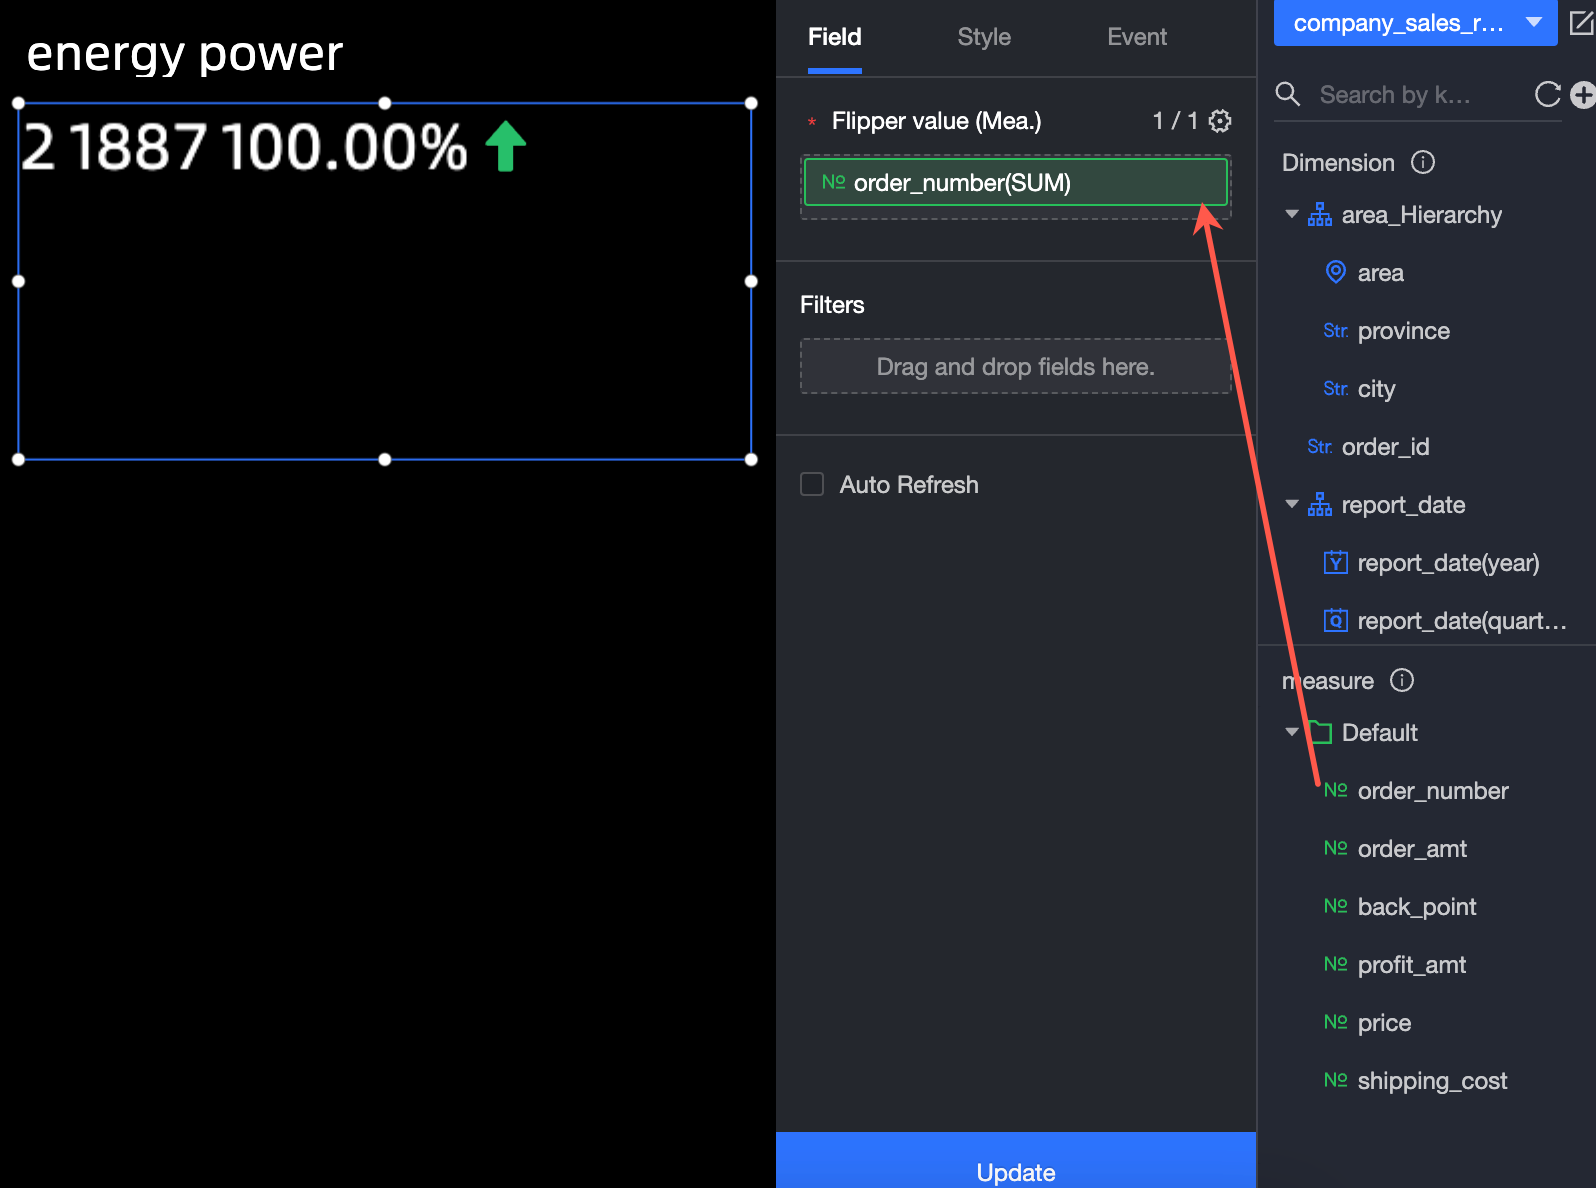
Task: Open Flipper value settings gear
Action: point(1220,121)
